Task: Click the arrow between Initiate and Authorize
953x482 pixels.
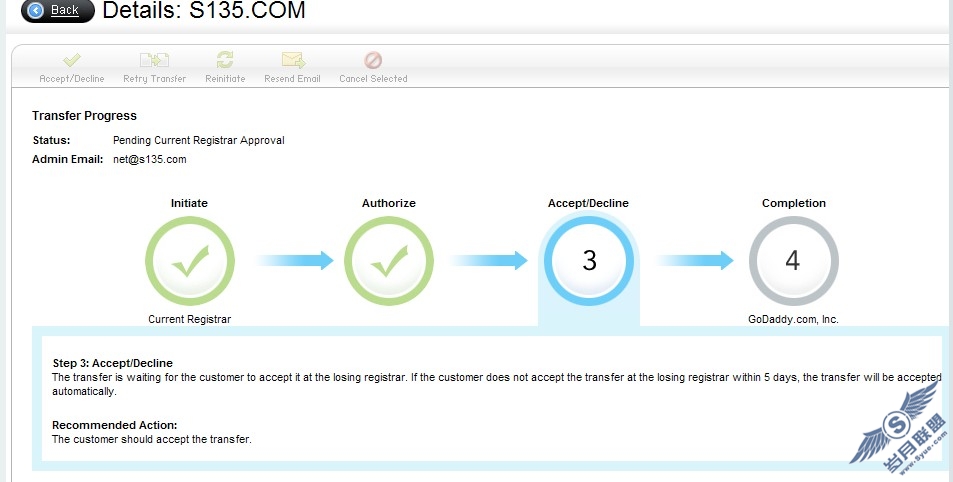Action: [294, 261]
